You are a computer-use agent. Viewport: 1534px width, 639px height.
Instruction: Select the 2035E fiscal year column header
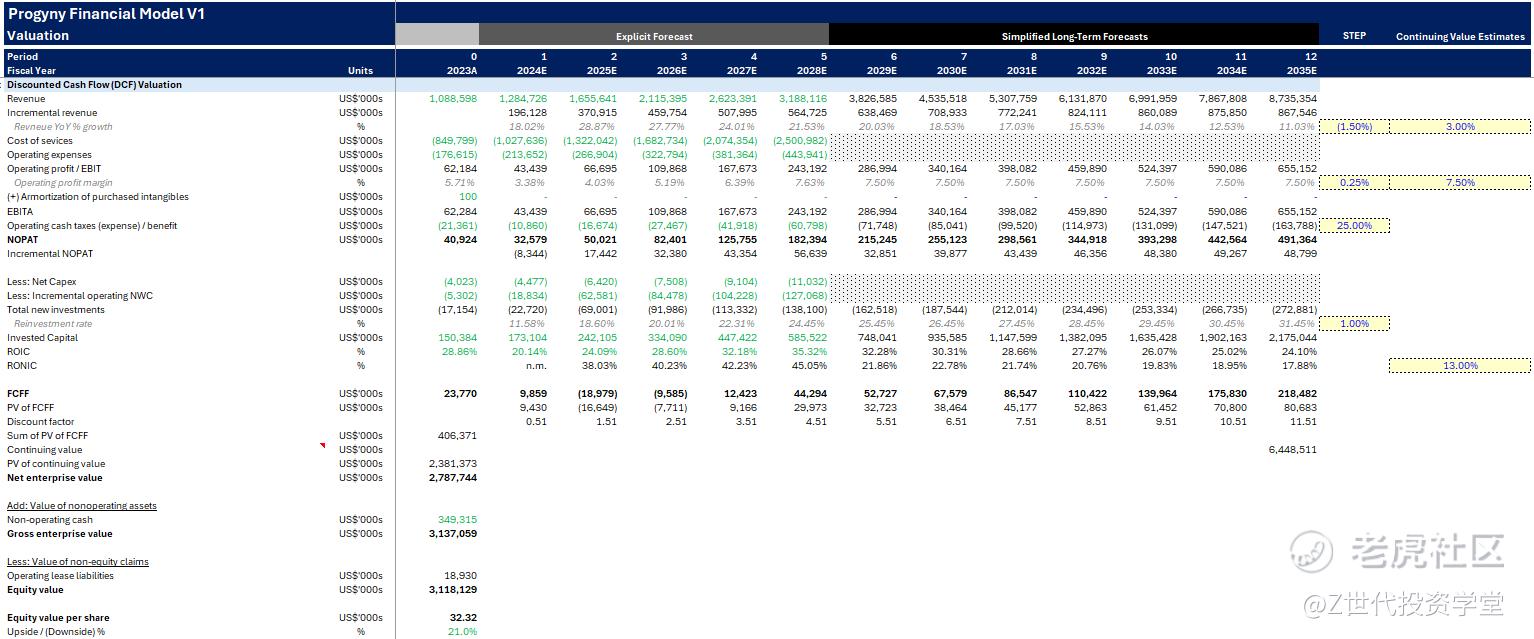point(1300,71)
